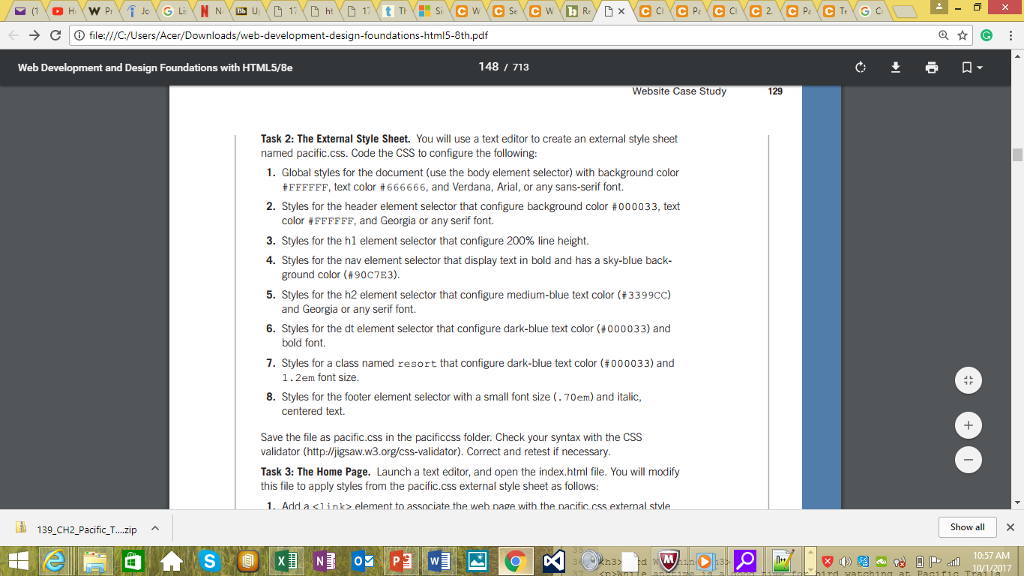Close the active PDF tab
Viewport: 1024px width, 576px height.
click(x=621, y=11)
